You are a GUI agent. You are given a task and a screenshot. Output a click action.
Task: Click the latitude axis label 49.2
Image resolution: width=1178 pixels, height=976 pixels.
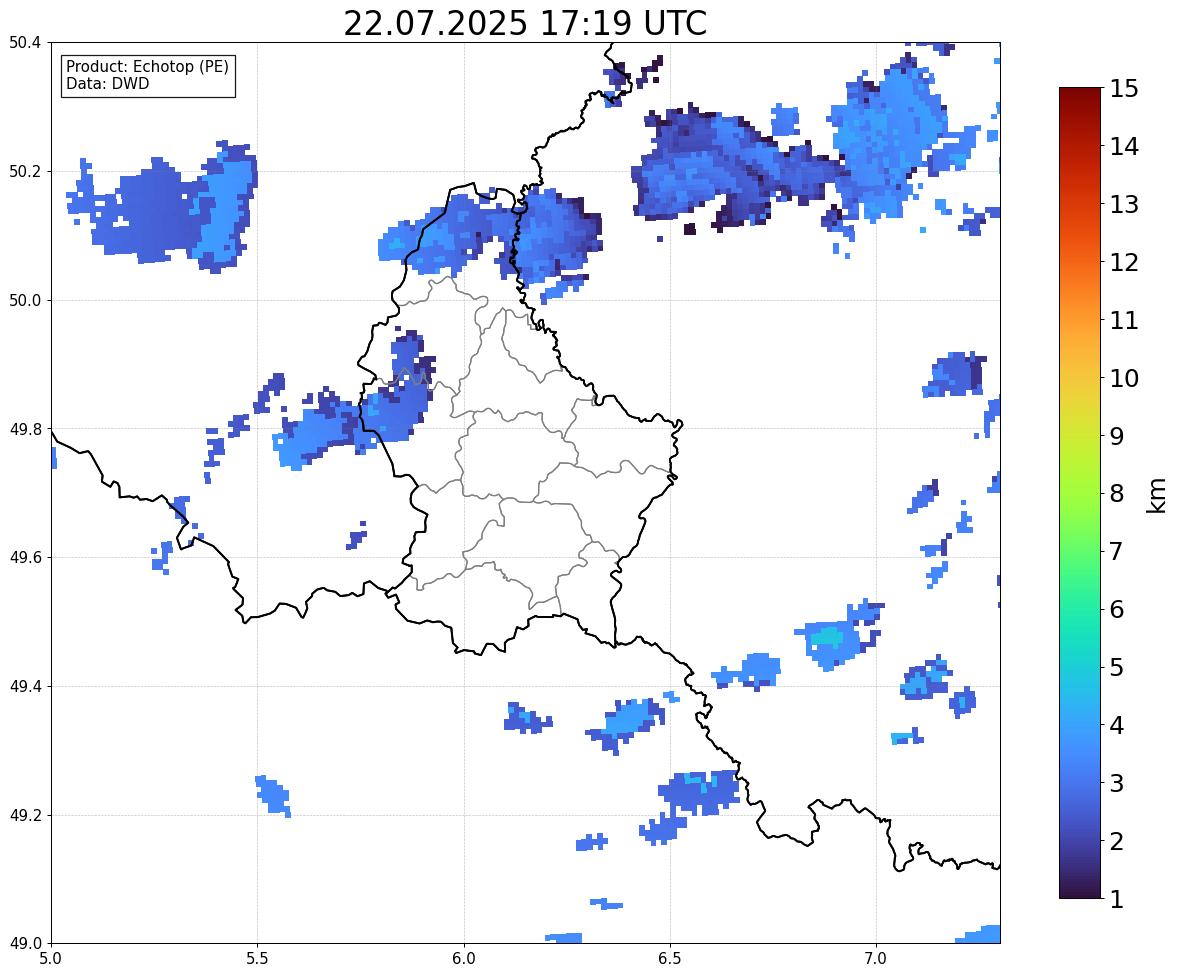tap(25, 815)
